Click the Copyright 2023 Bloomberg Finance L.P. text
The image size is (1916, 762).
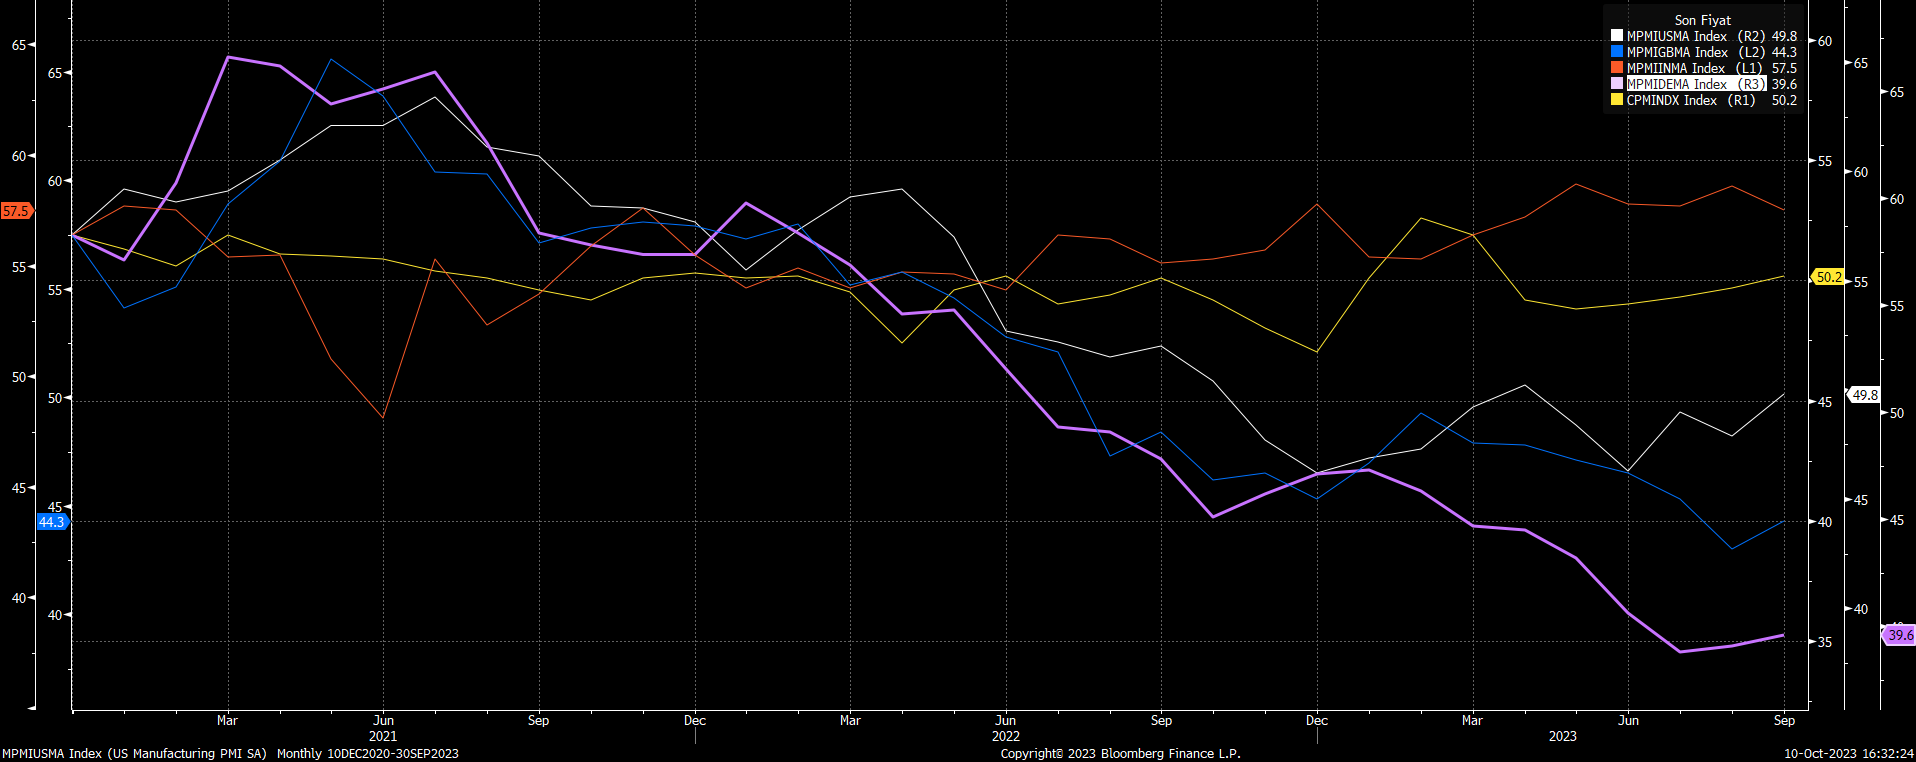pos(1120,754)
